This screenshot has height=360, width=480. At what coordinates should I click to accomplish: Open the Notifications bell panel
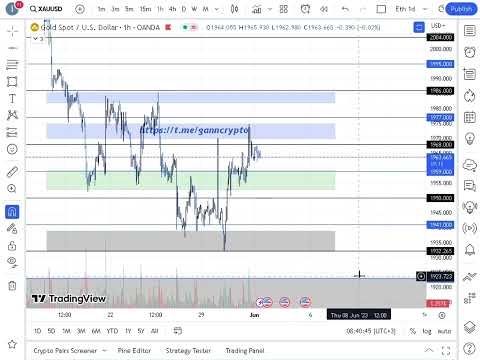[x=470, y=250]
